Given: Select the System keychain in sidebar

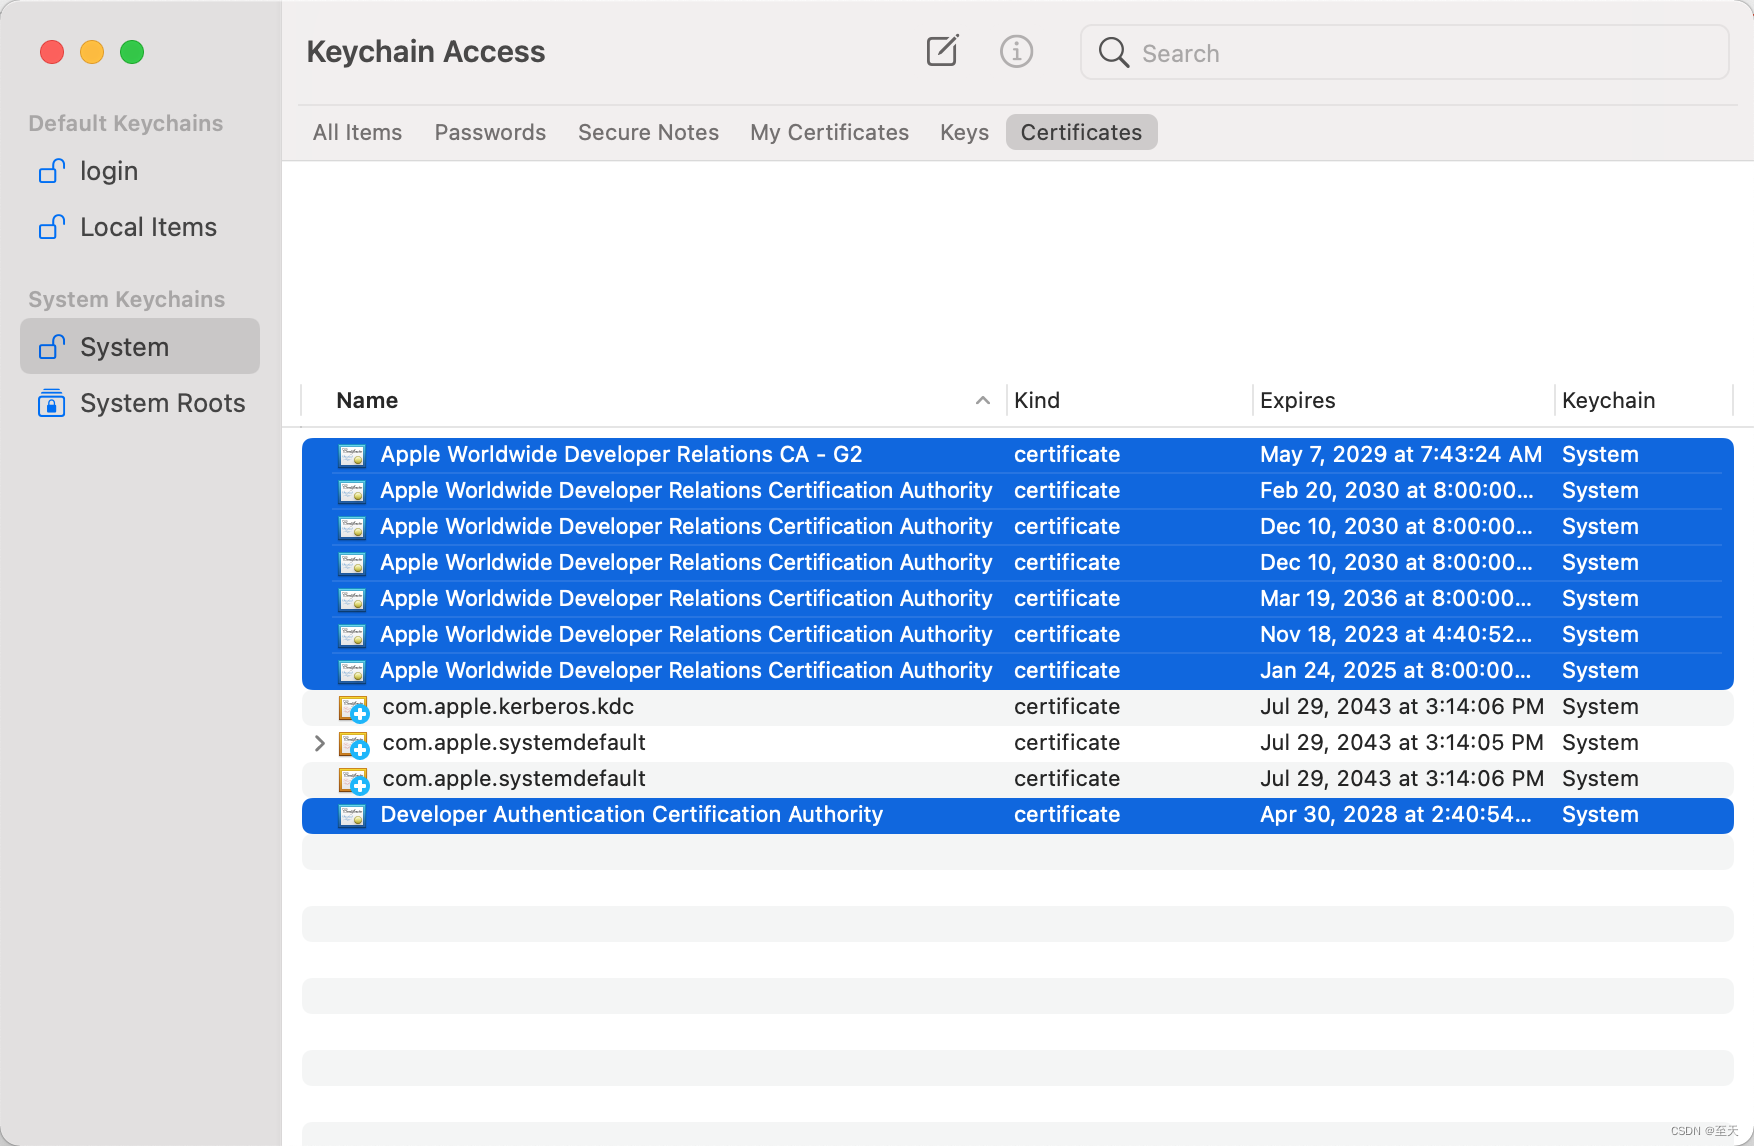Looking at the screenshot, I should [140, 346].
